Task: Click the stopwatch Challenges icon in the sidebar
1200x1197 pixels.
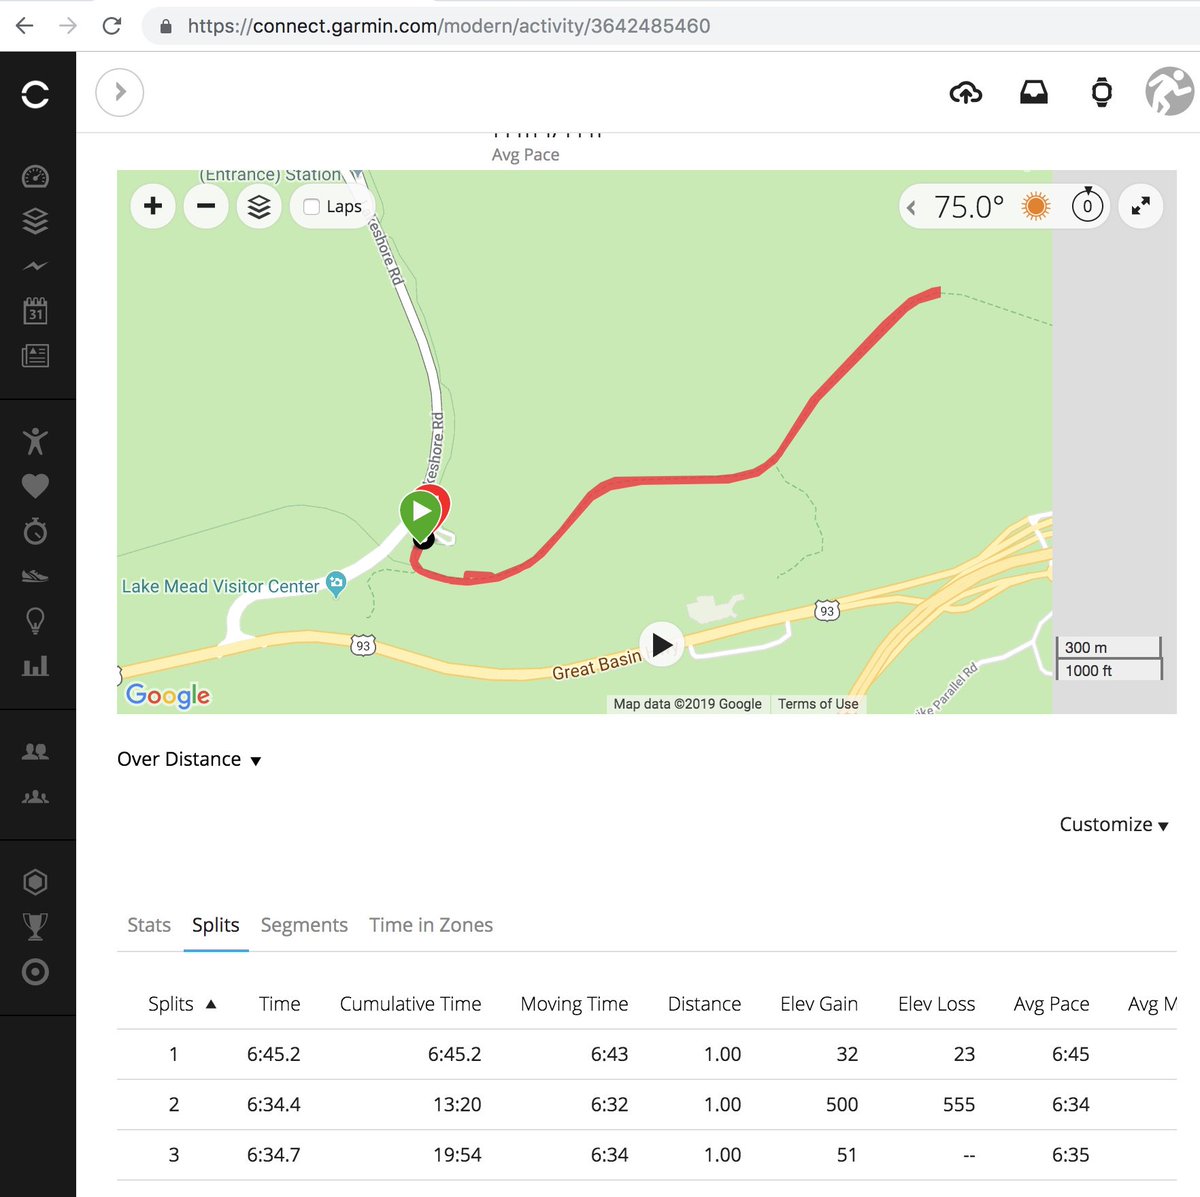Action: coord(36,531)
